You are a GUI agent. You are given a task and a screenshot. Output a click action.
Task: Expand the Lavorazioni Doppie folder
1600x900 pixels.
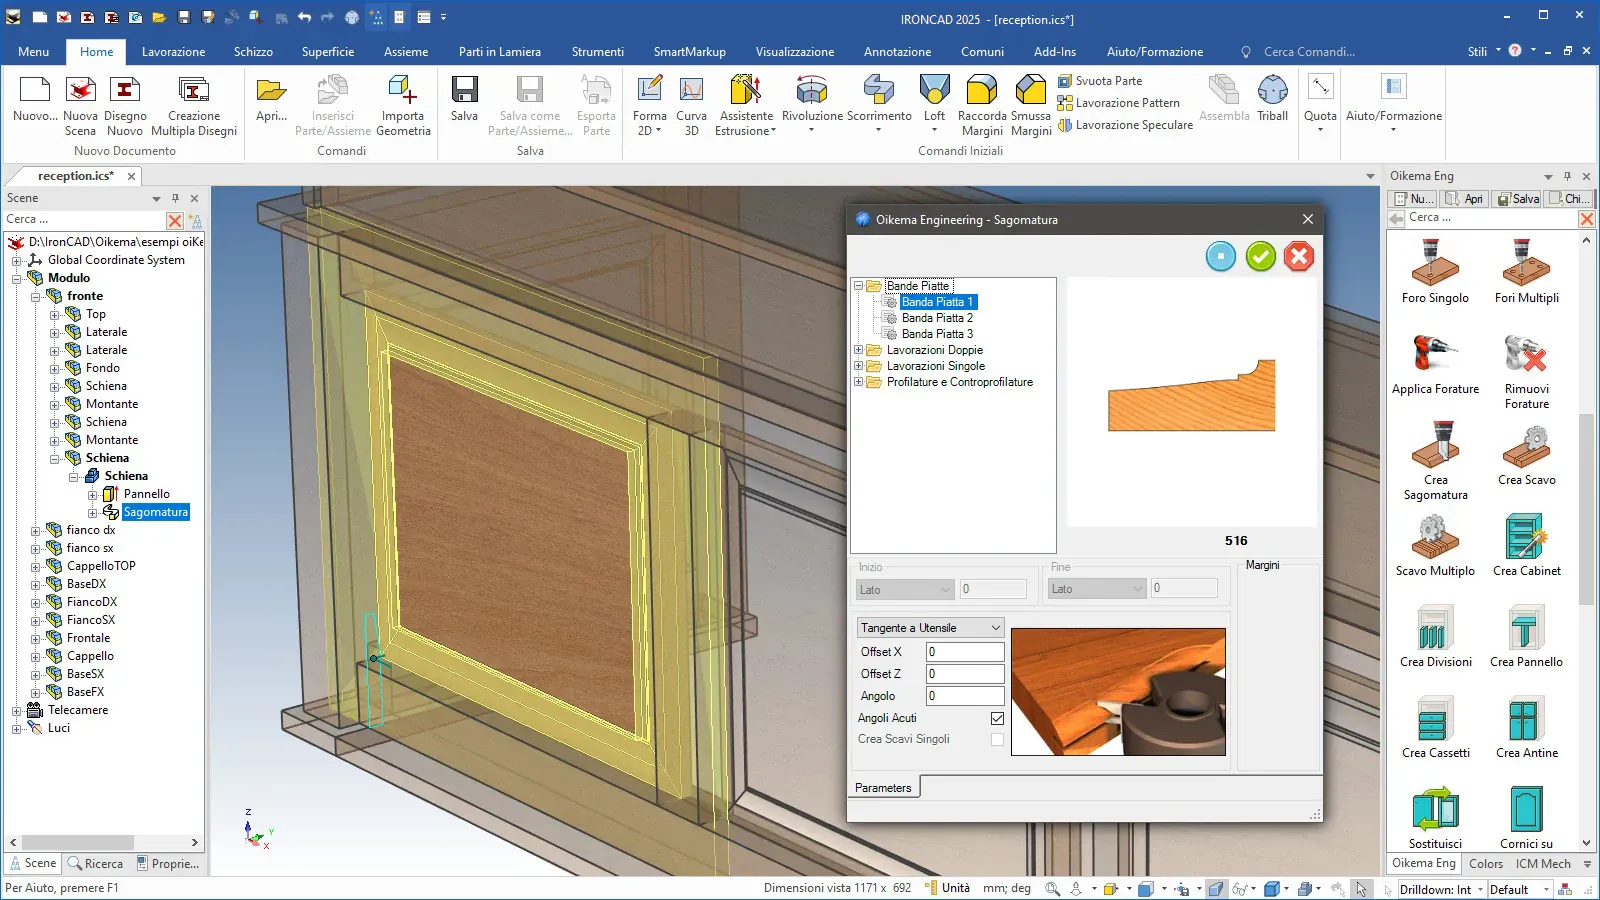coord(858,350)
